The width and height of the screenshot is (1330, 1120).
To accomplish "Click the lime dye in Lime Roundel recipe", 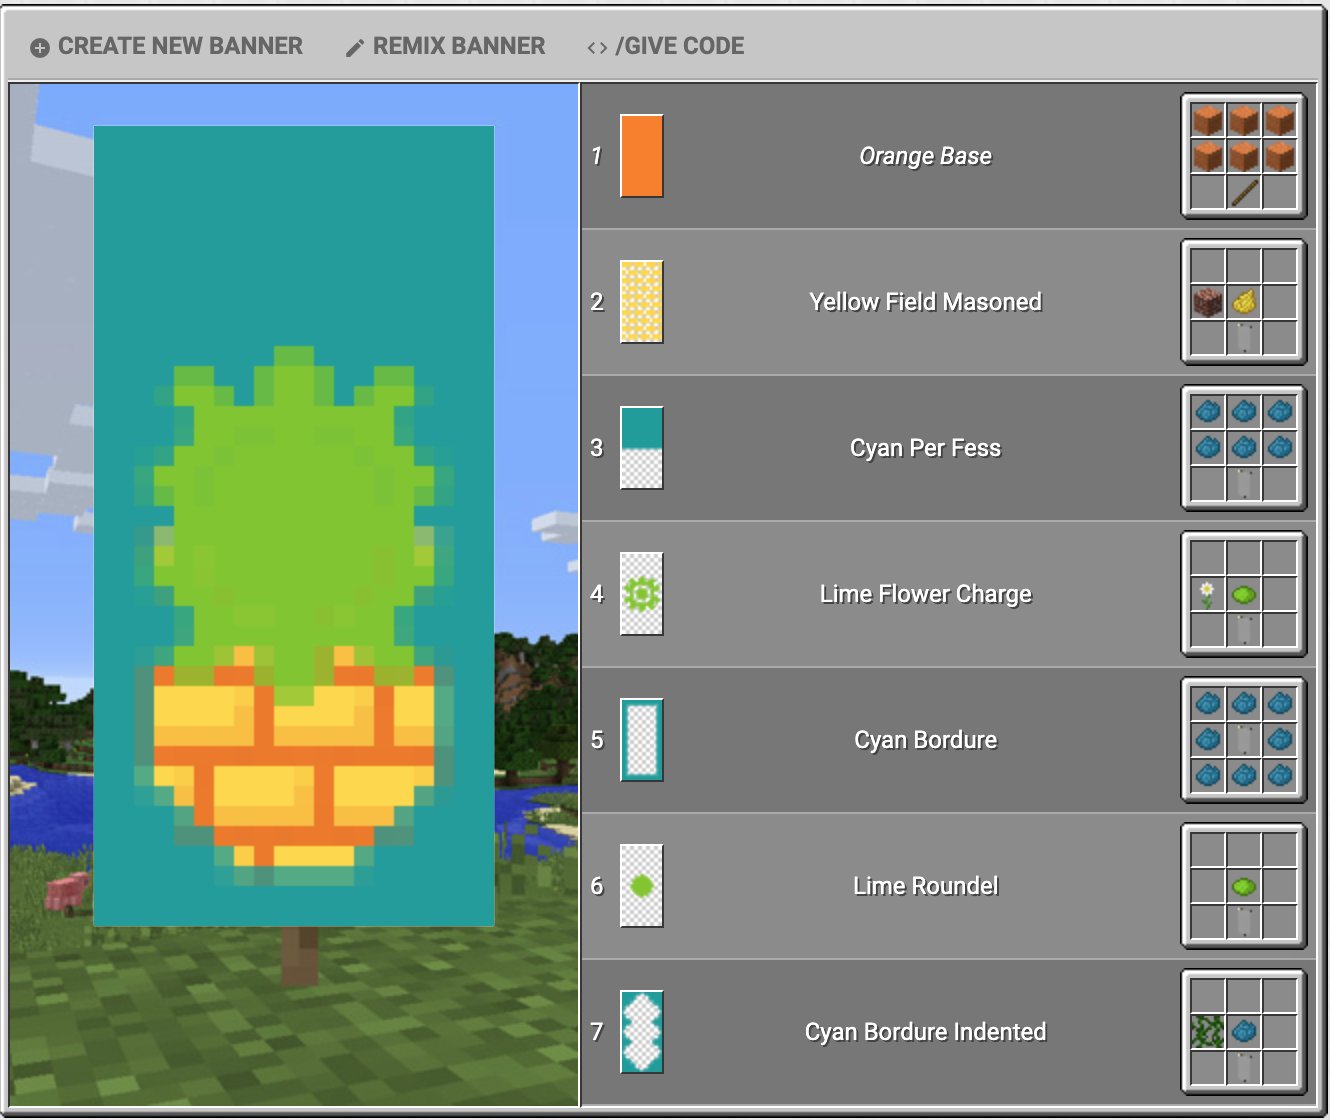I will pyautogui.click(x=1244, y=886).
